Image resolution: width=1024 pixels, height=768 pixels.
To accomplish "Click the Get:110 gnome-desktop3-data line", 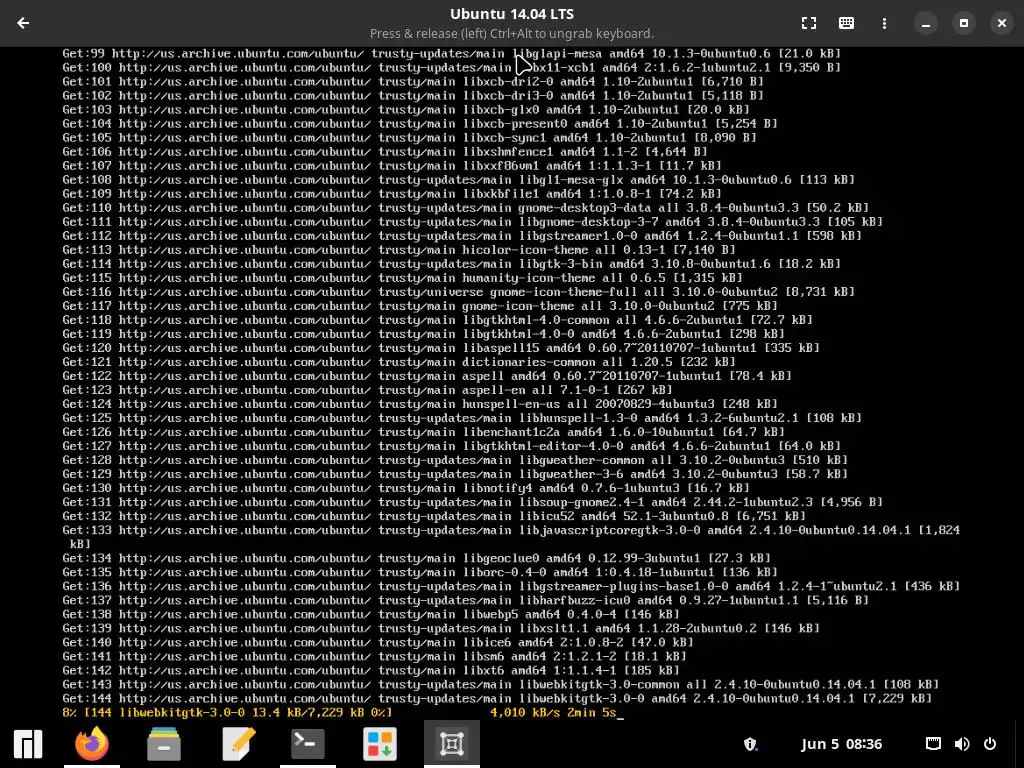I will pos(466,208).
